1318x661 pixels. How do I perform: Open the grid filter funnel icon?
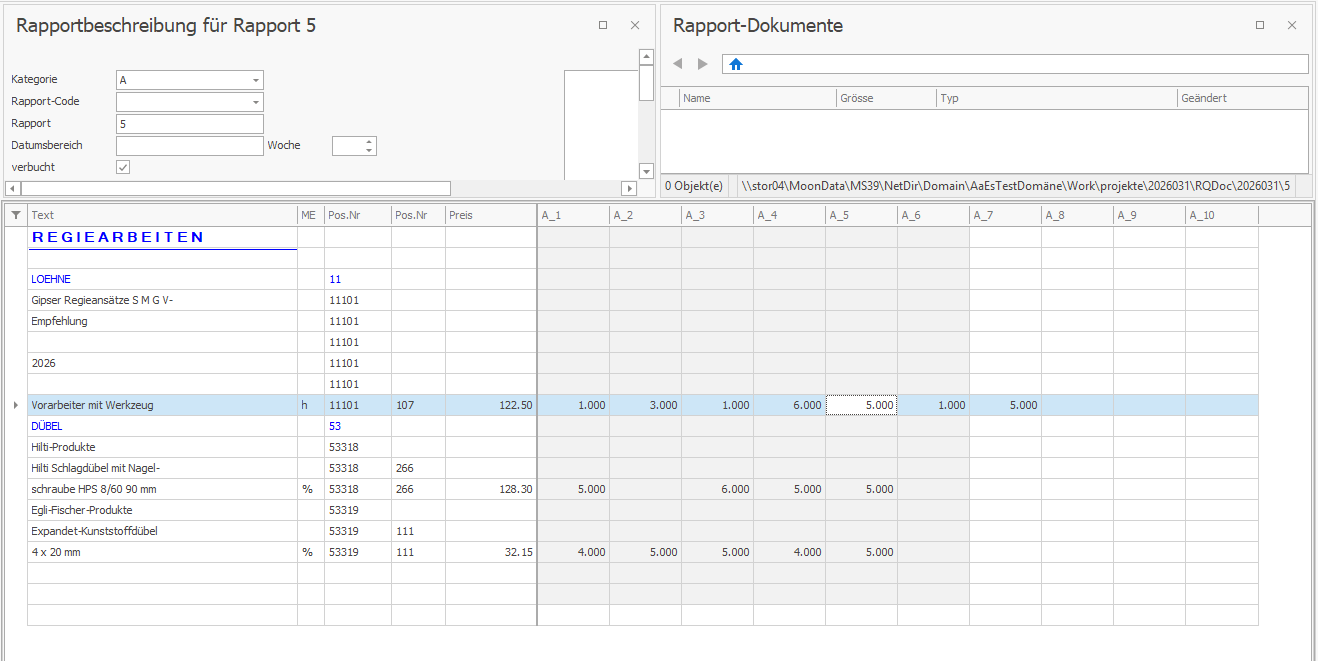(x=15, y=215)
